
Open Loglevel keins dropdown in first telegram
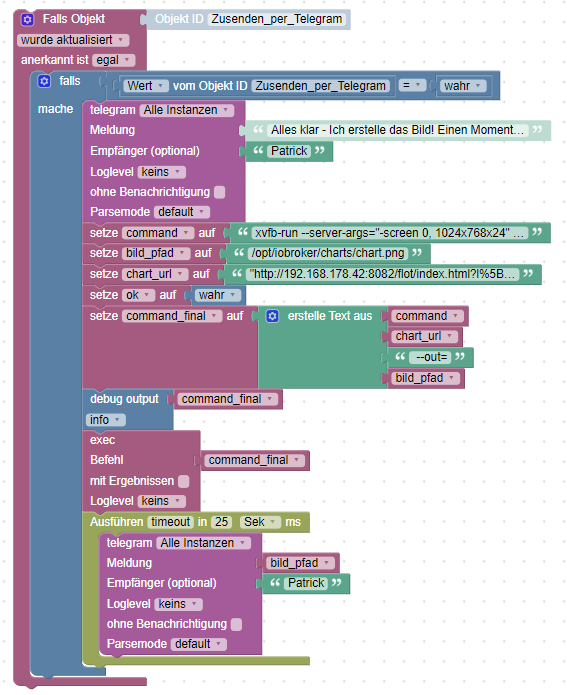point(162,172)
